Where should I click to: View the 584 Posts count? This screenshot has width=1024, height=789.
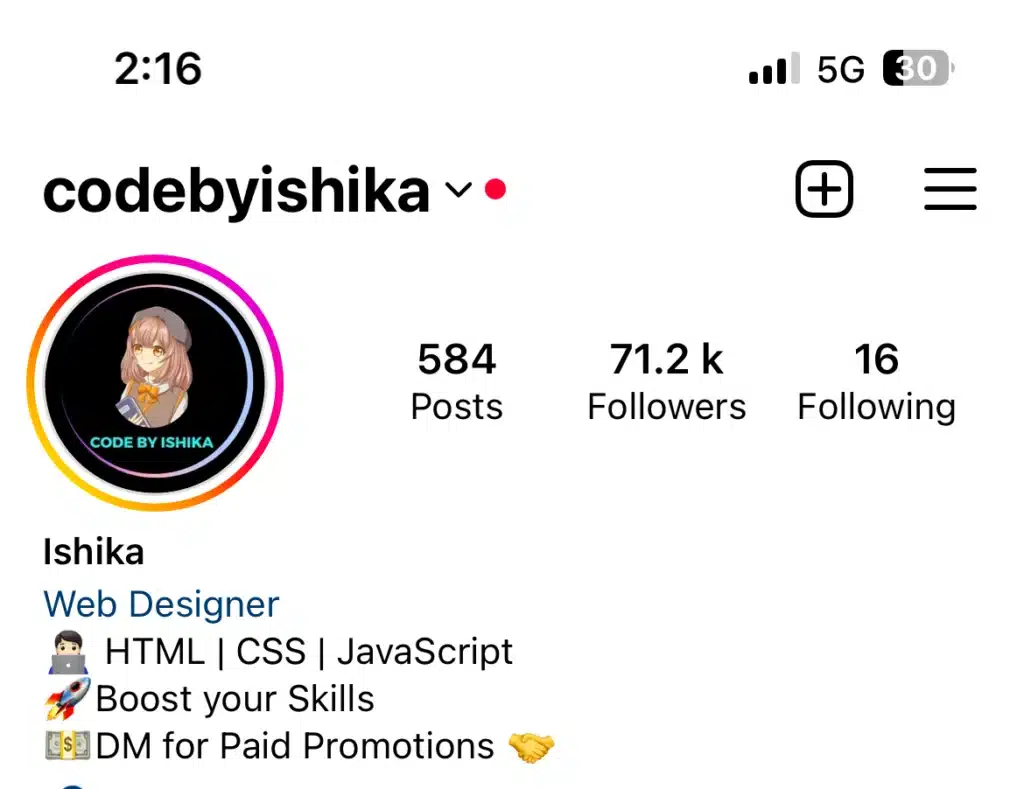(x=456, y=381)
